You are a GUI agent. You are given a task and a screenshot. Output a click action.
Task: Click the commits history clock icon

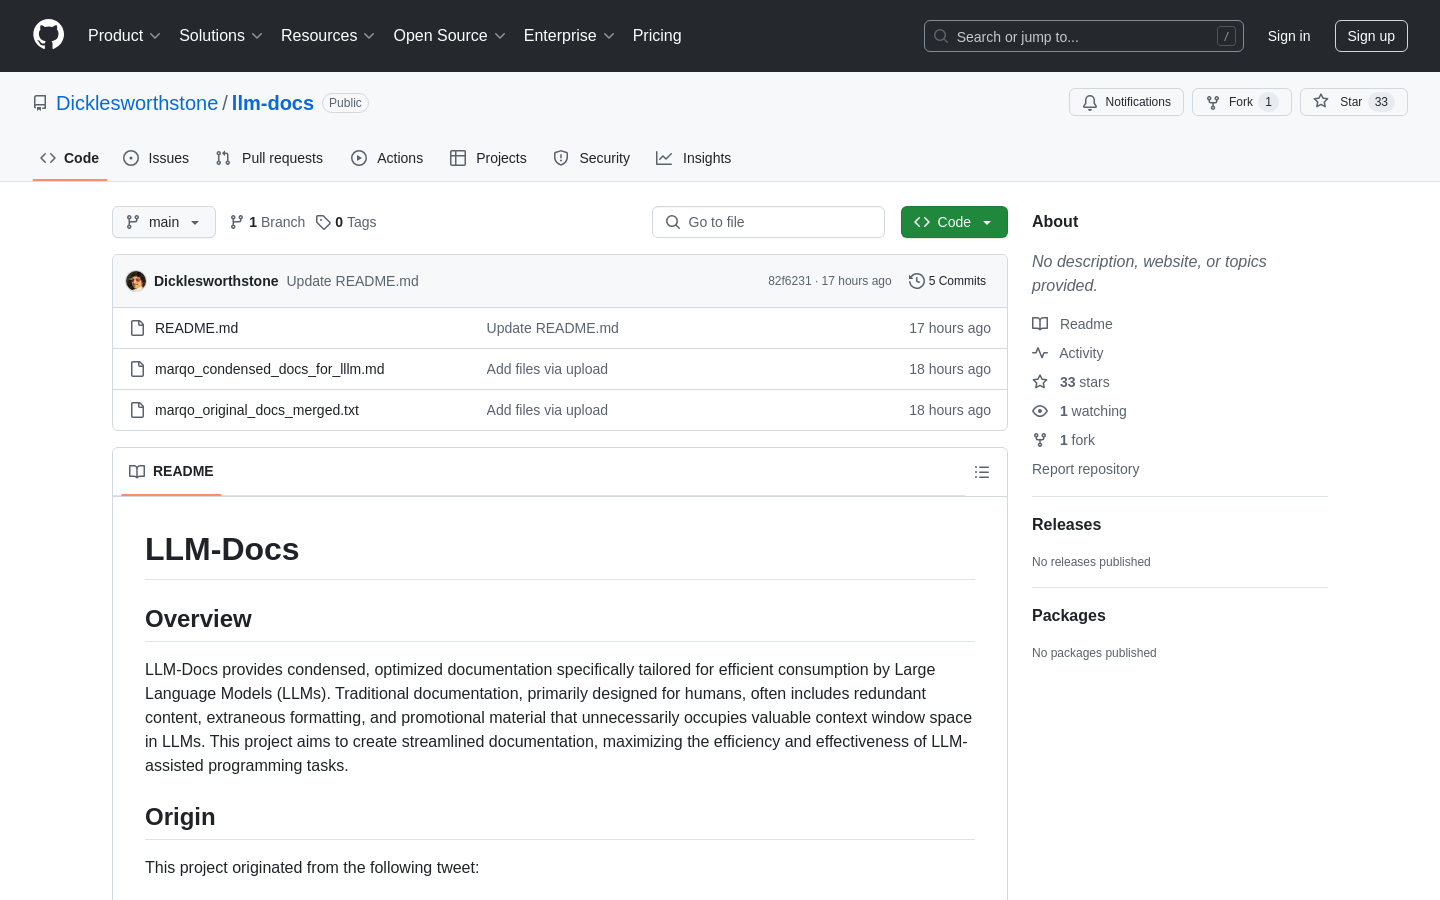(x=916, y=281)
